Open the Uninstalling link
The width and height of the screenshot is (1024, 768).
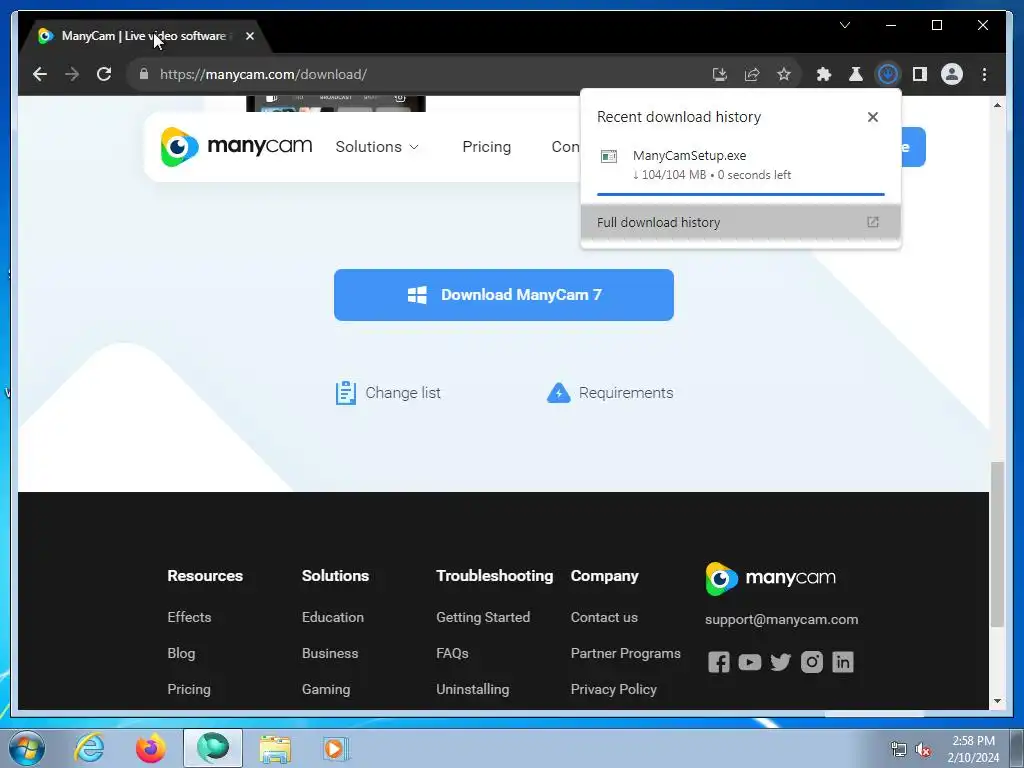(473, 689)
